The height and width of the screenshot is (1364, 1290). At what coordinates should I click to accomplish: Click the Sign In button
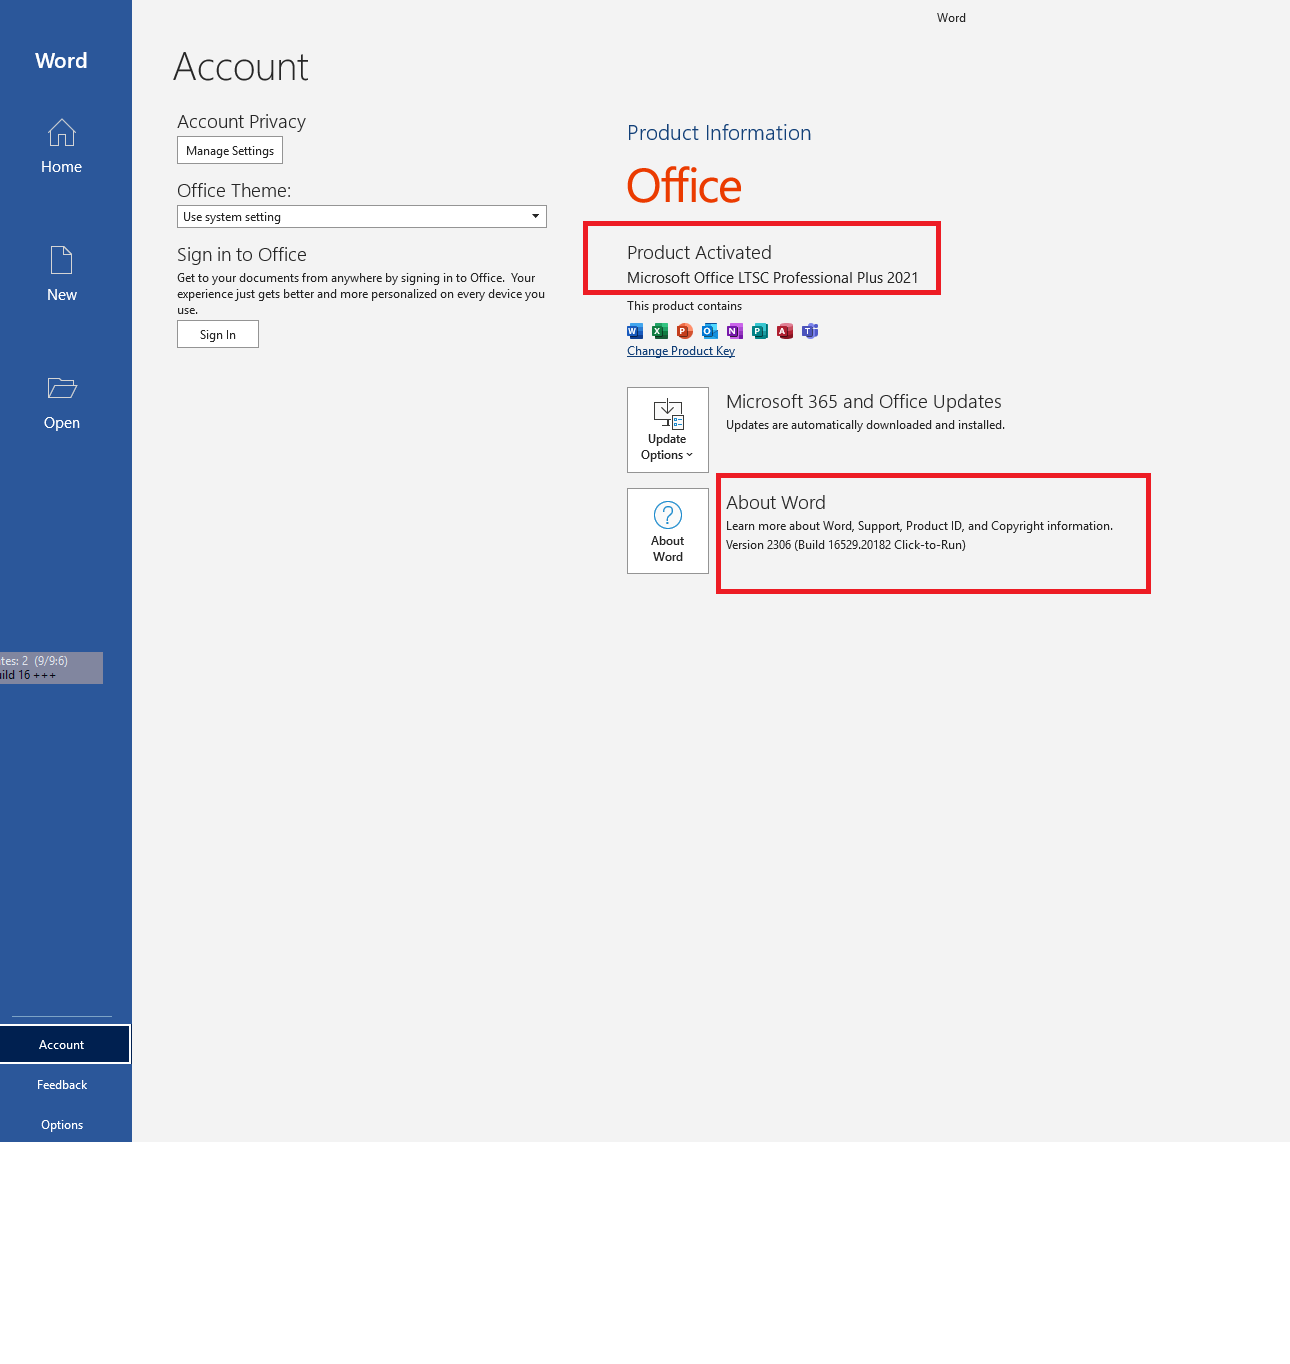click(x=218, y=334)
